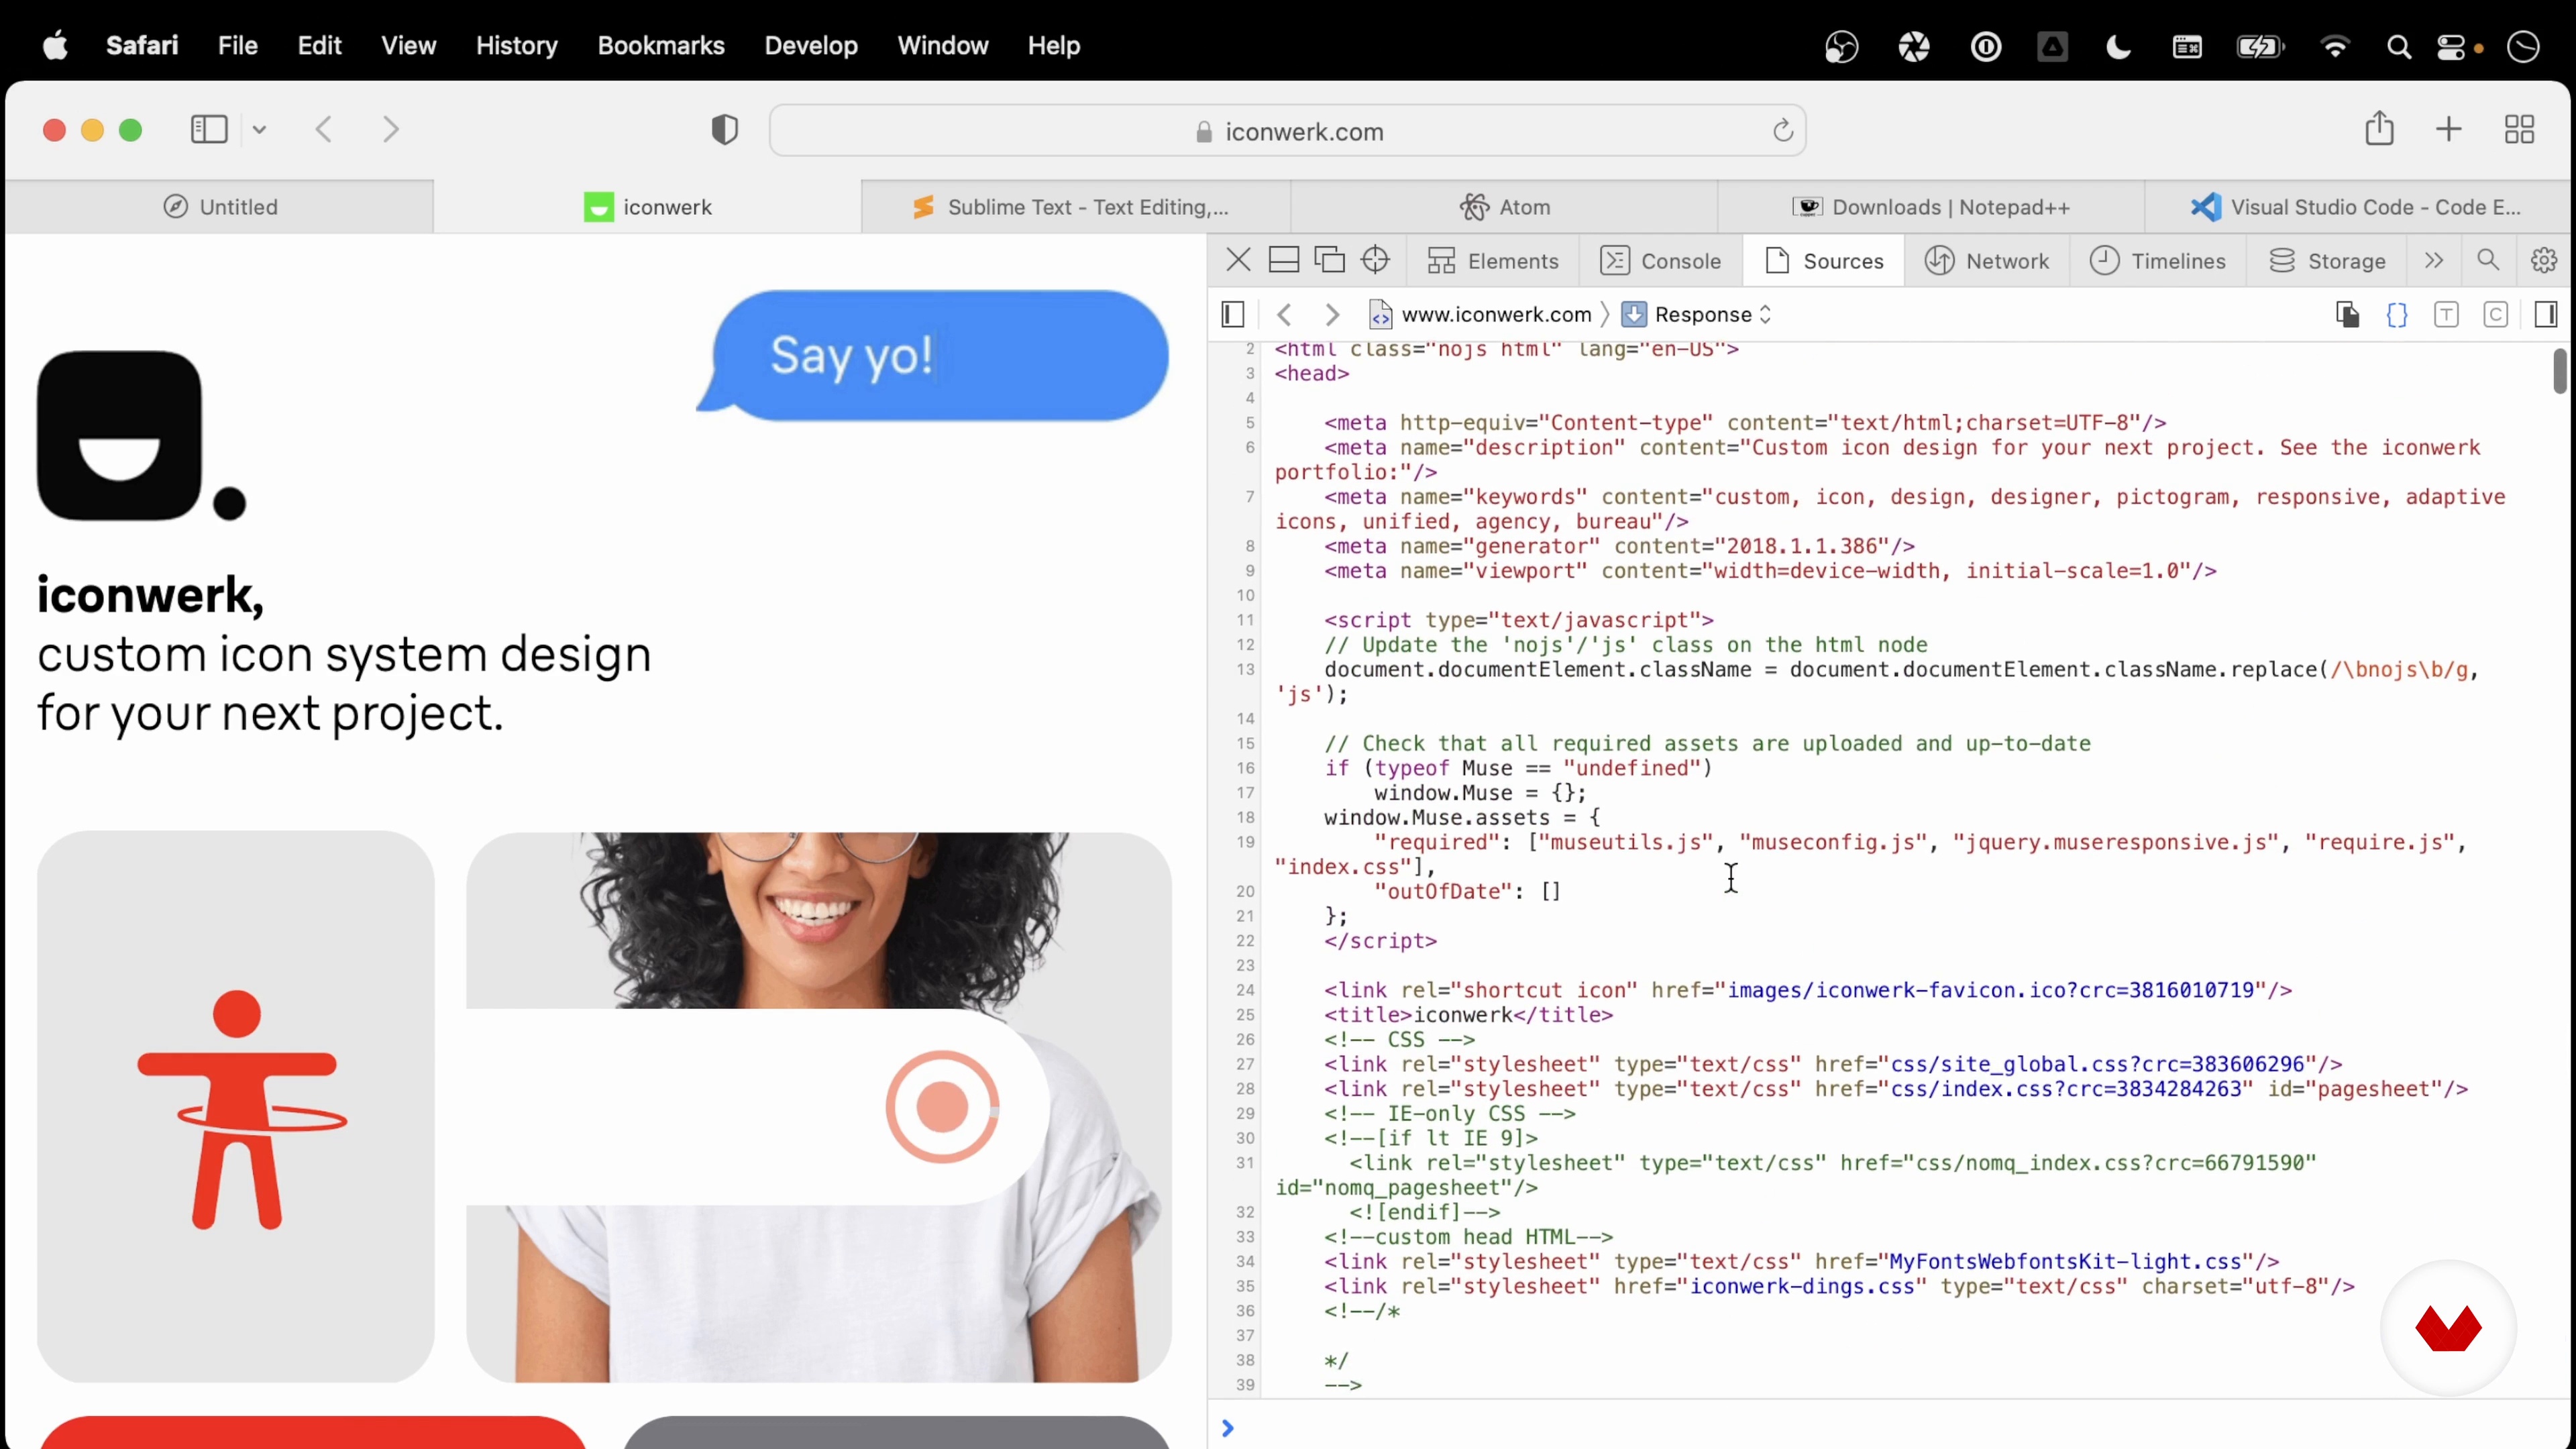
Task: Open the Share sheet
Action: [2379, 128]
